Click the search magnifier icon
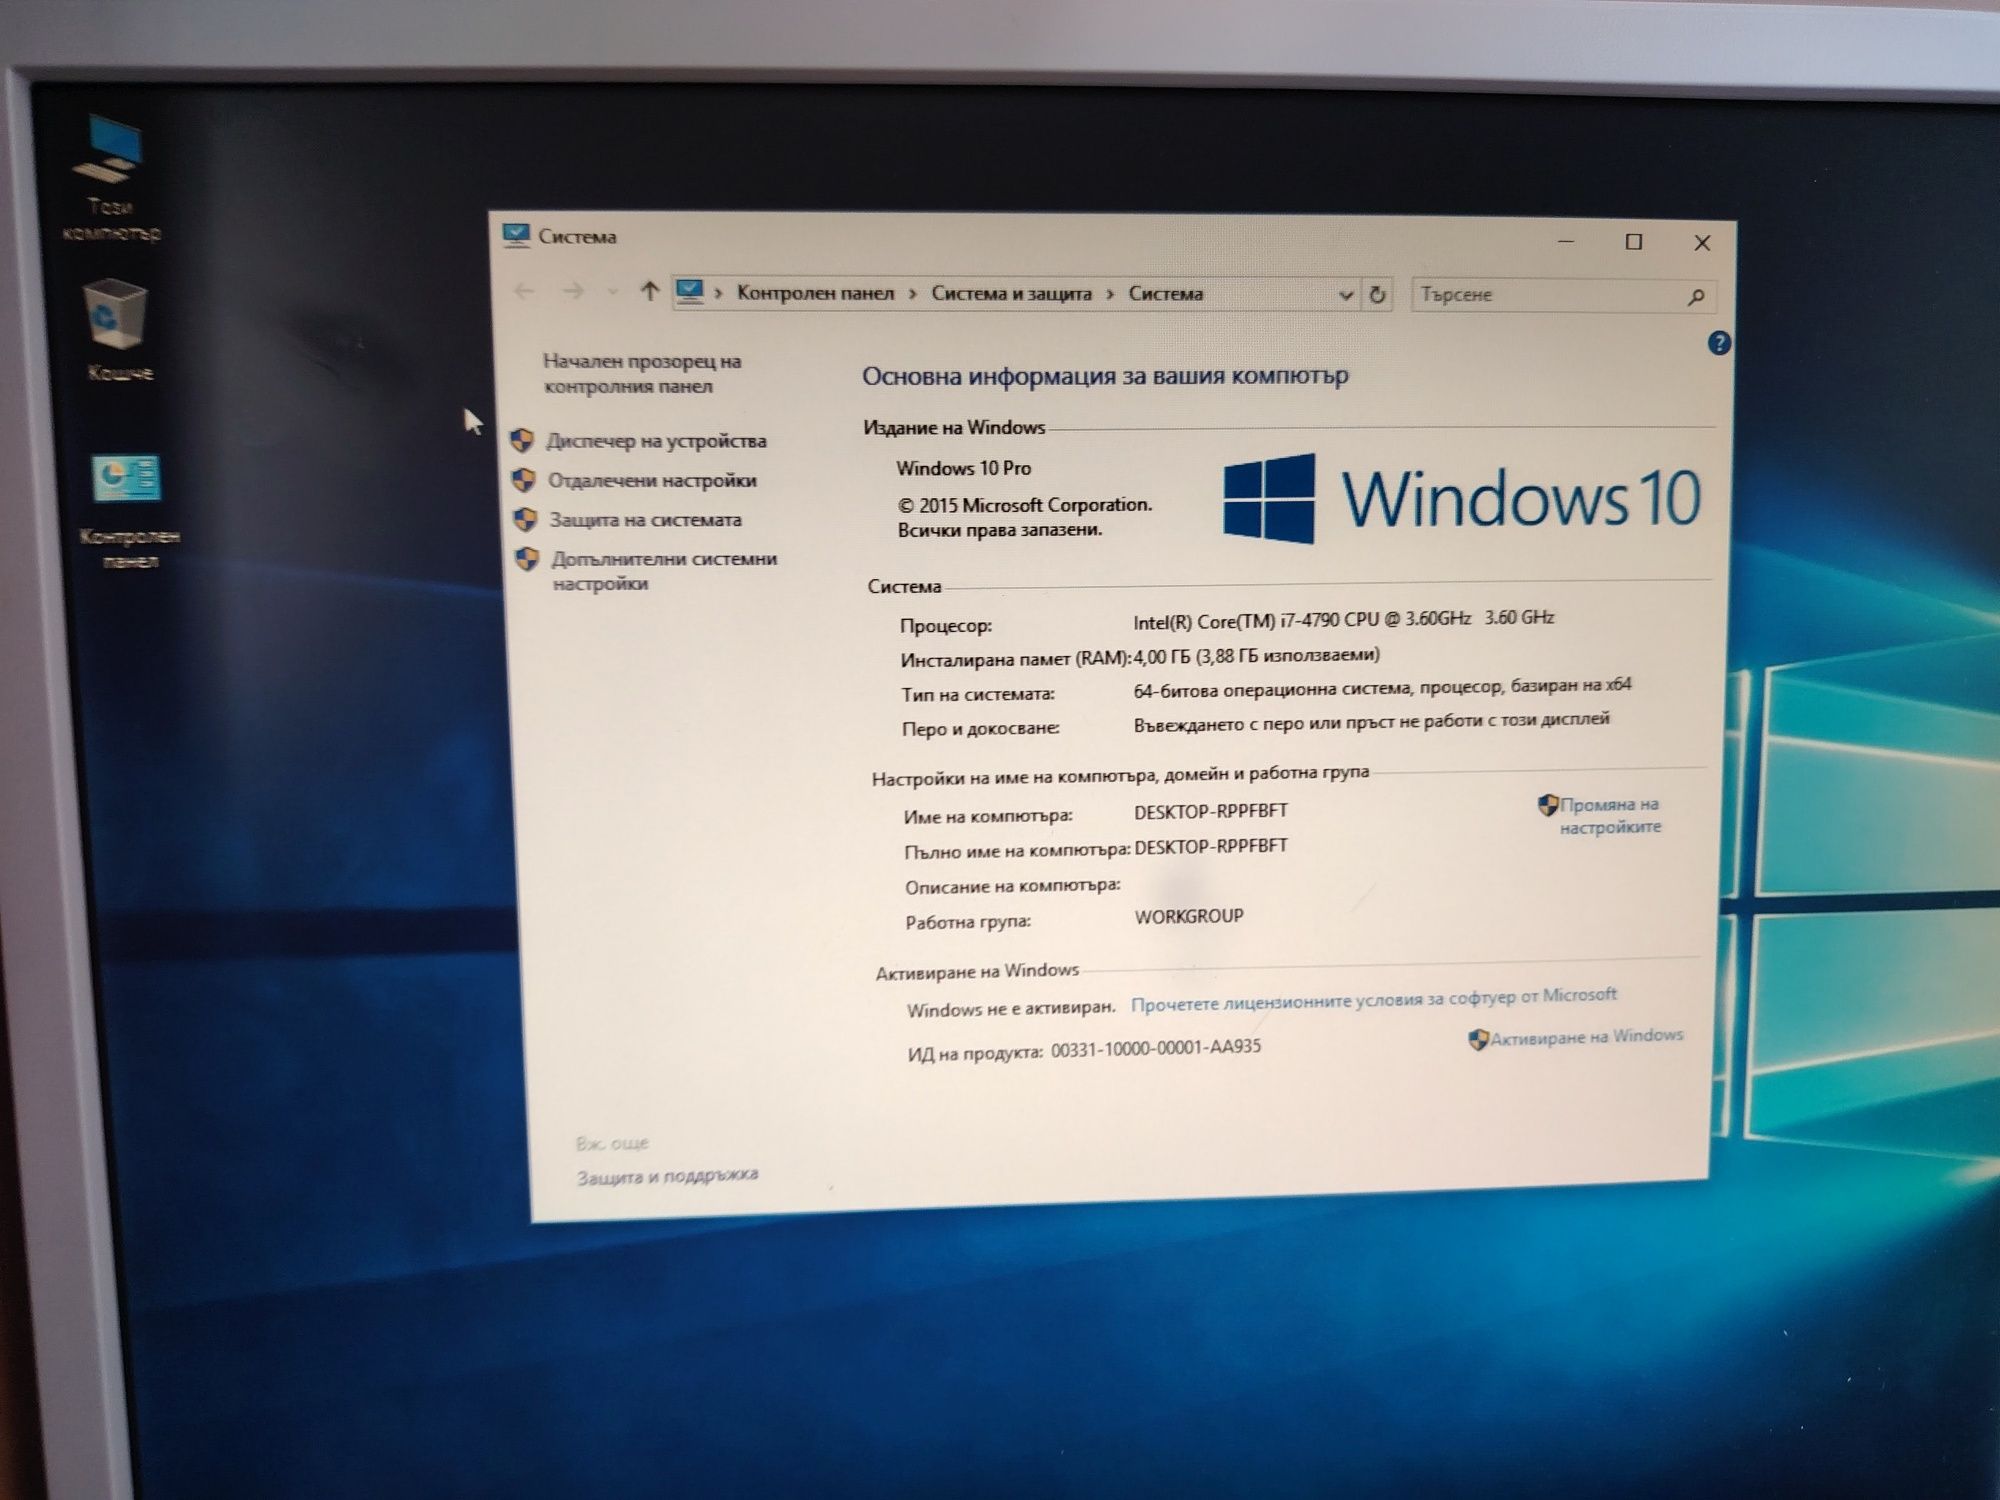This screenshot has height=1500, width=2000. [1696, 297]
